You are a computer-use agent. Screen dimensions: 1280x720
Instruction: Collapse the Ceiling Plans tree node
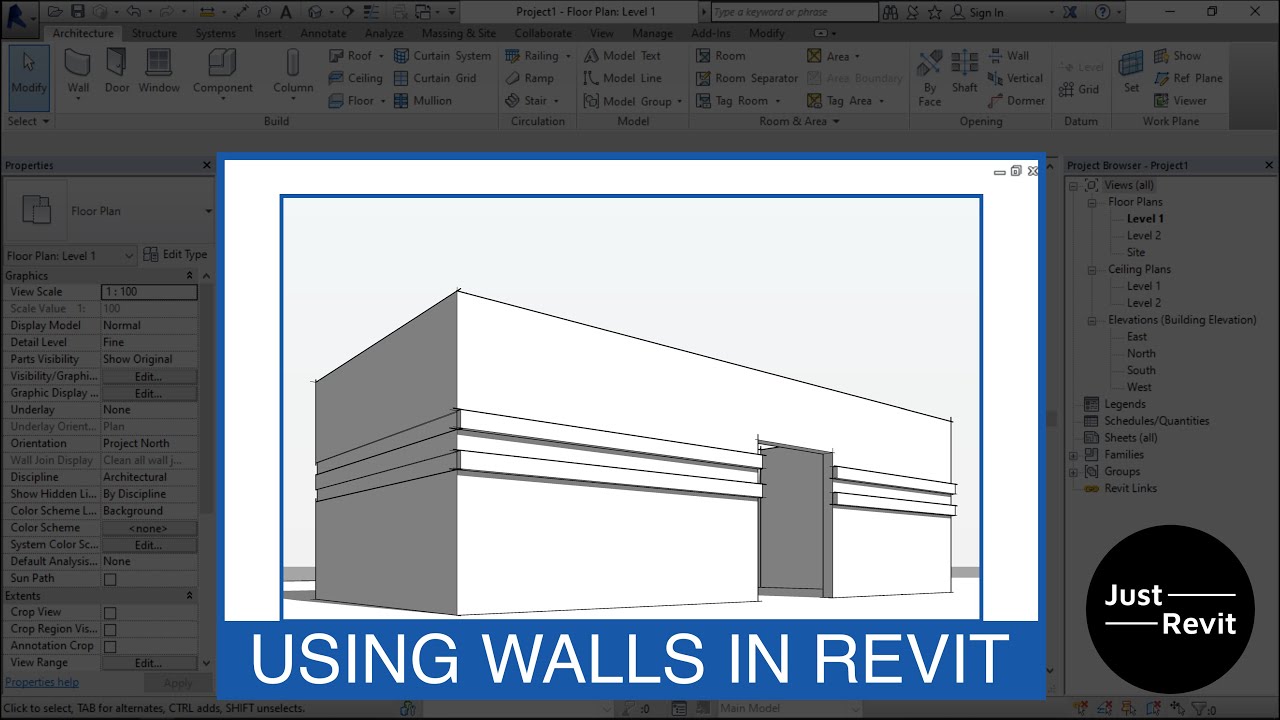[x=1093, y=269]
